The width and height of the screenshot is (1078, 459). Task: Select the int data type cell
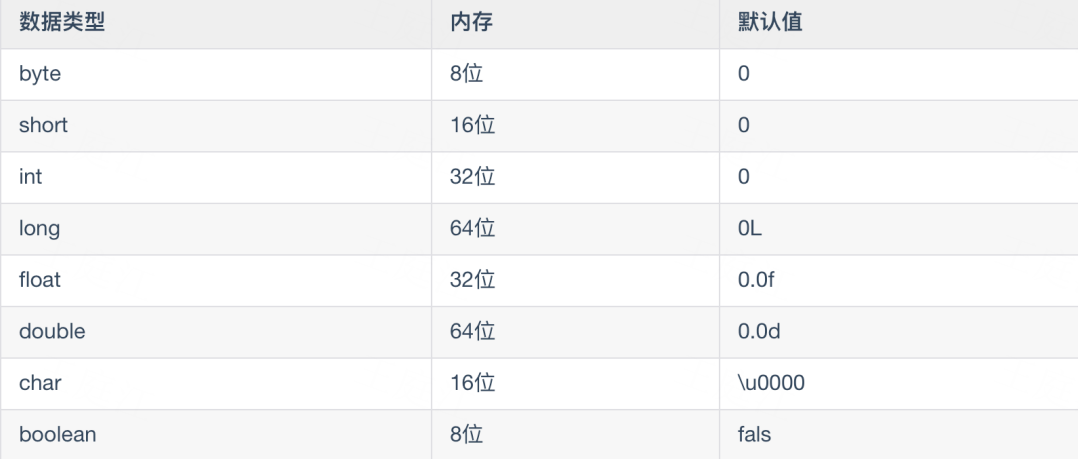(216, 177)
